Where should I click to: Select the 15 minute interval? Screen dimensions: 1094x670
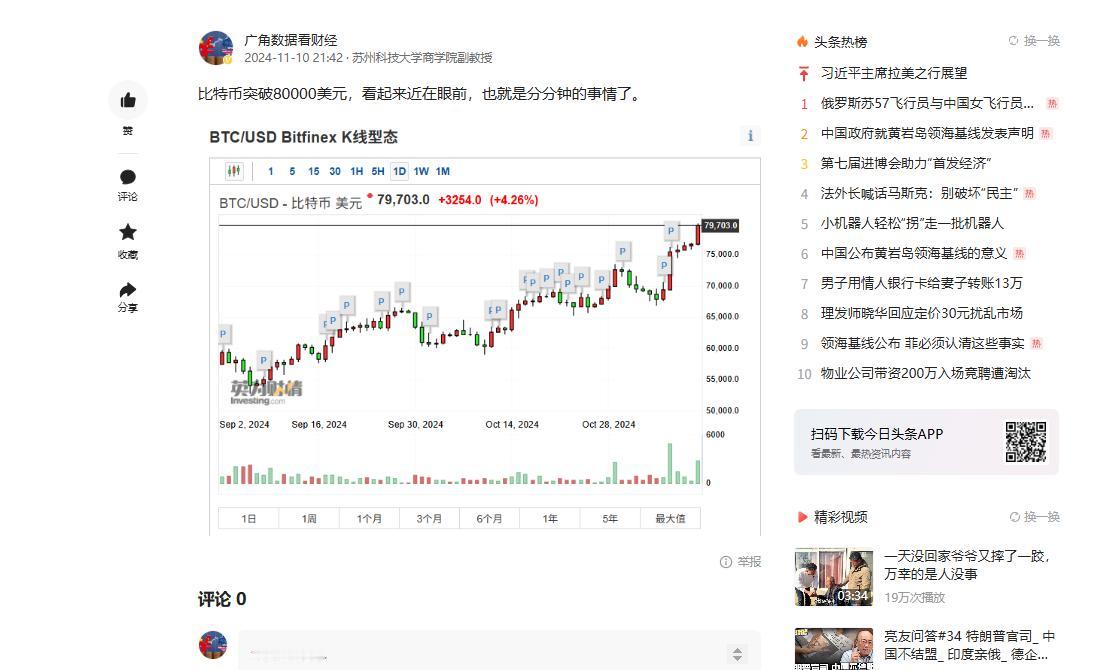coord(314,171)
